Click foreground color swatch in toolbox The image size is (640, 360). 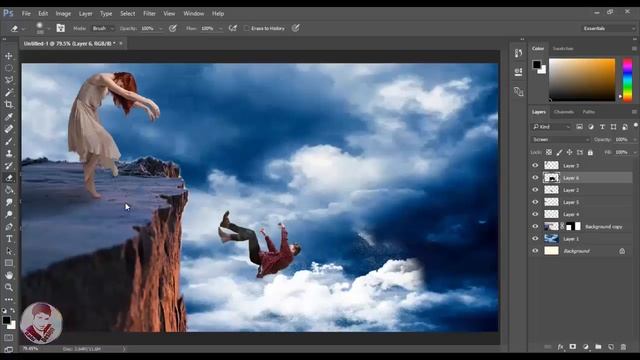pyautogui.click(x=6, y=320)
